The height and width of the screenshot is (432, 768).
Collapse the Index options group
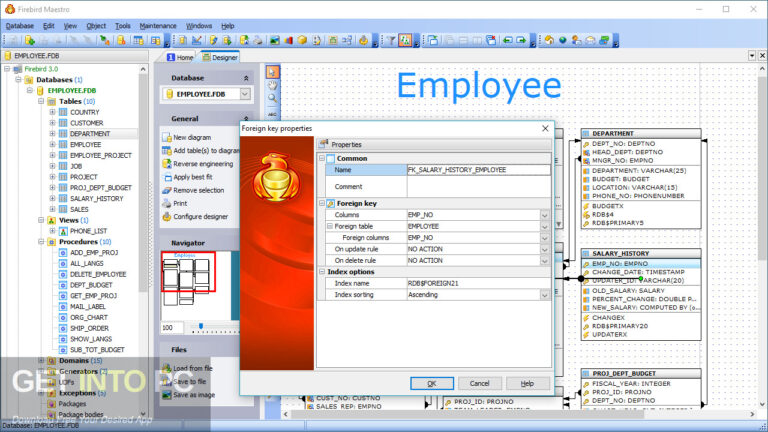[322, 272]
